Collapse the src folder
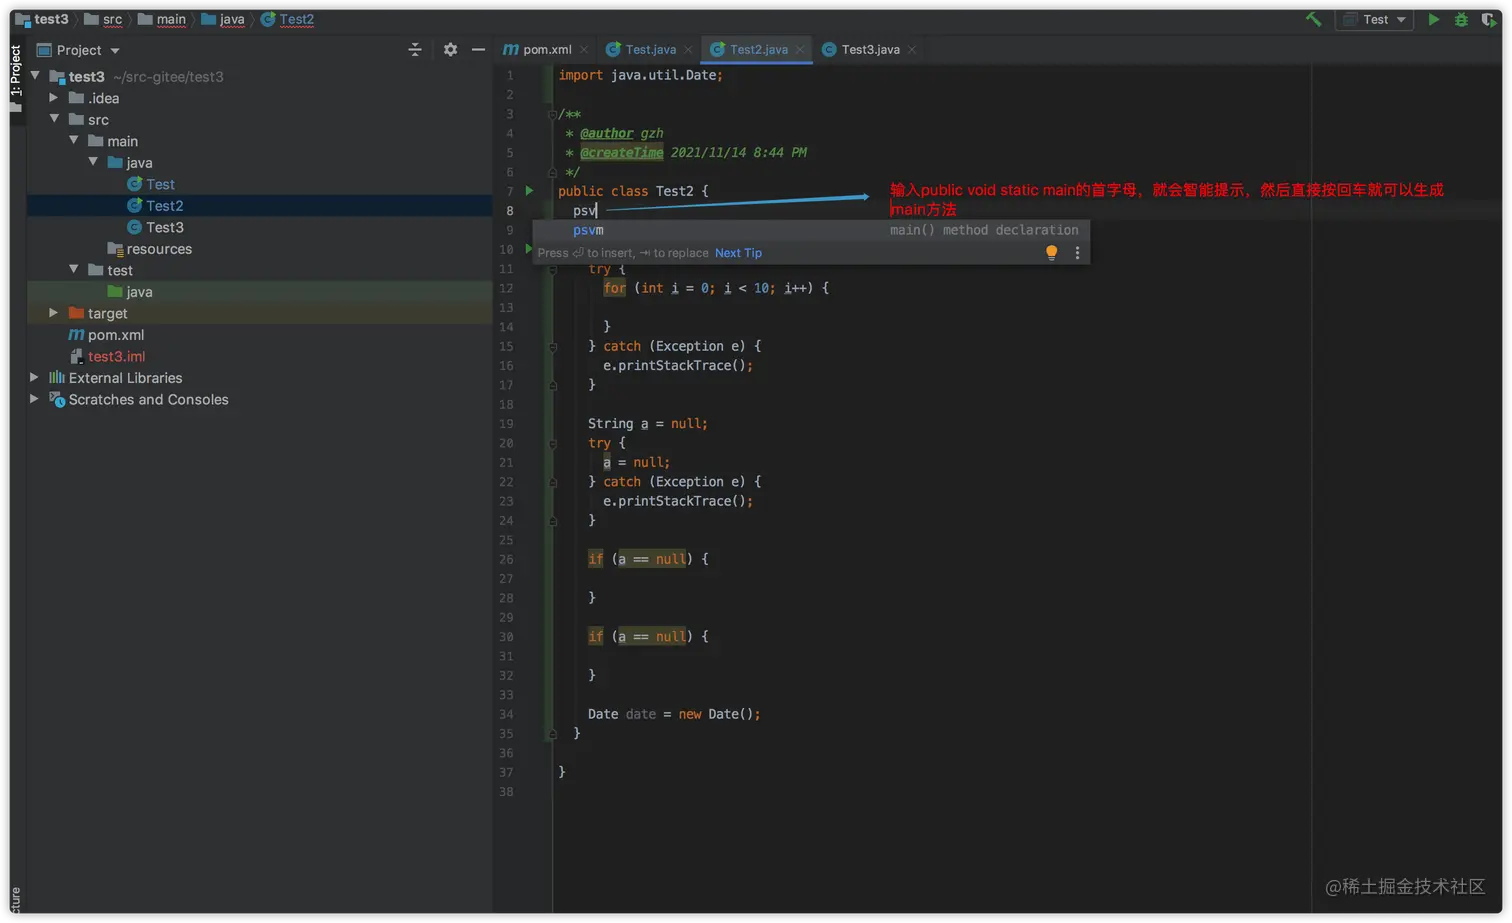1512x923 pixels. (x=55, y=119)
